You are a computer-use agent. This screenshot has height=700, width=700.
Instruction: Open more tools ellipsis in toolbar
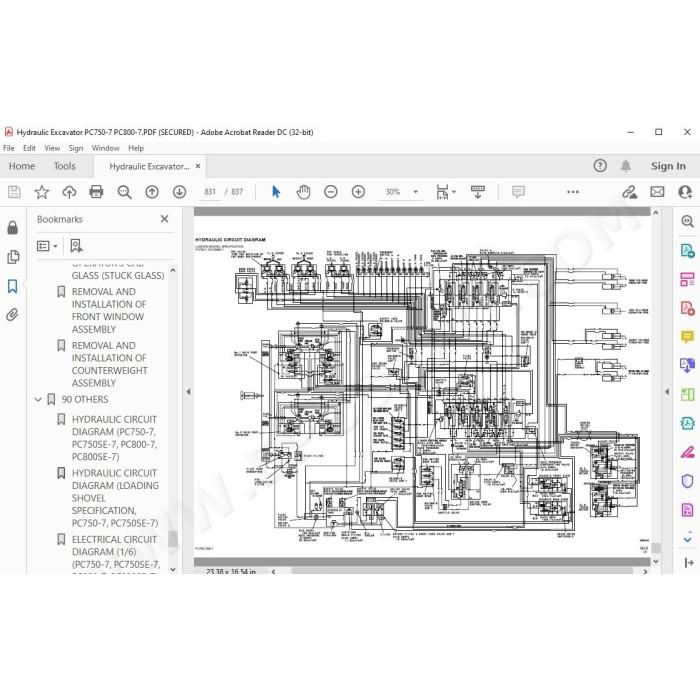click(x=573, y=192)
